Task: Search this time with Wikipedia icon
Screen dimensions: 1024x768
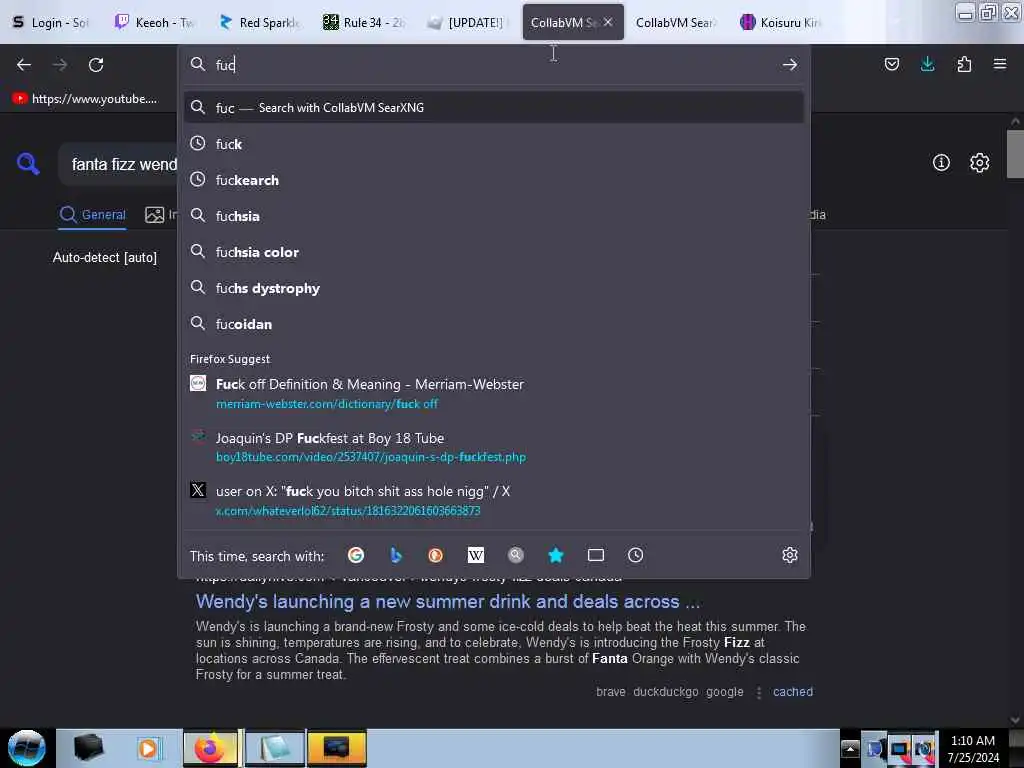Action: (x=476, y=555)
